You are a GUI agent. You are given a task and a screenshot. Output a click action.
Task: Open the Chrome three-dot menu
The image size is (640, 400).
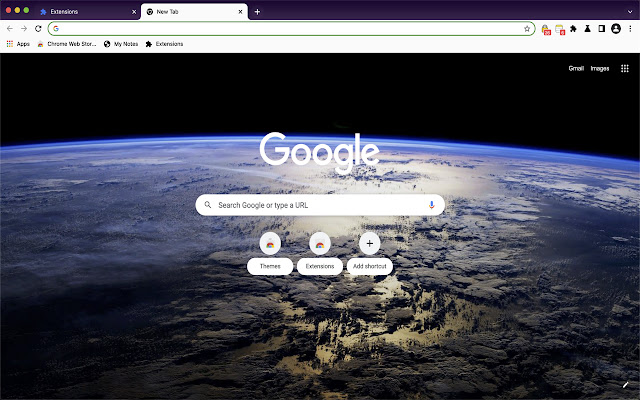click(x=630, y=29)
